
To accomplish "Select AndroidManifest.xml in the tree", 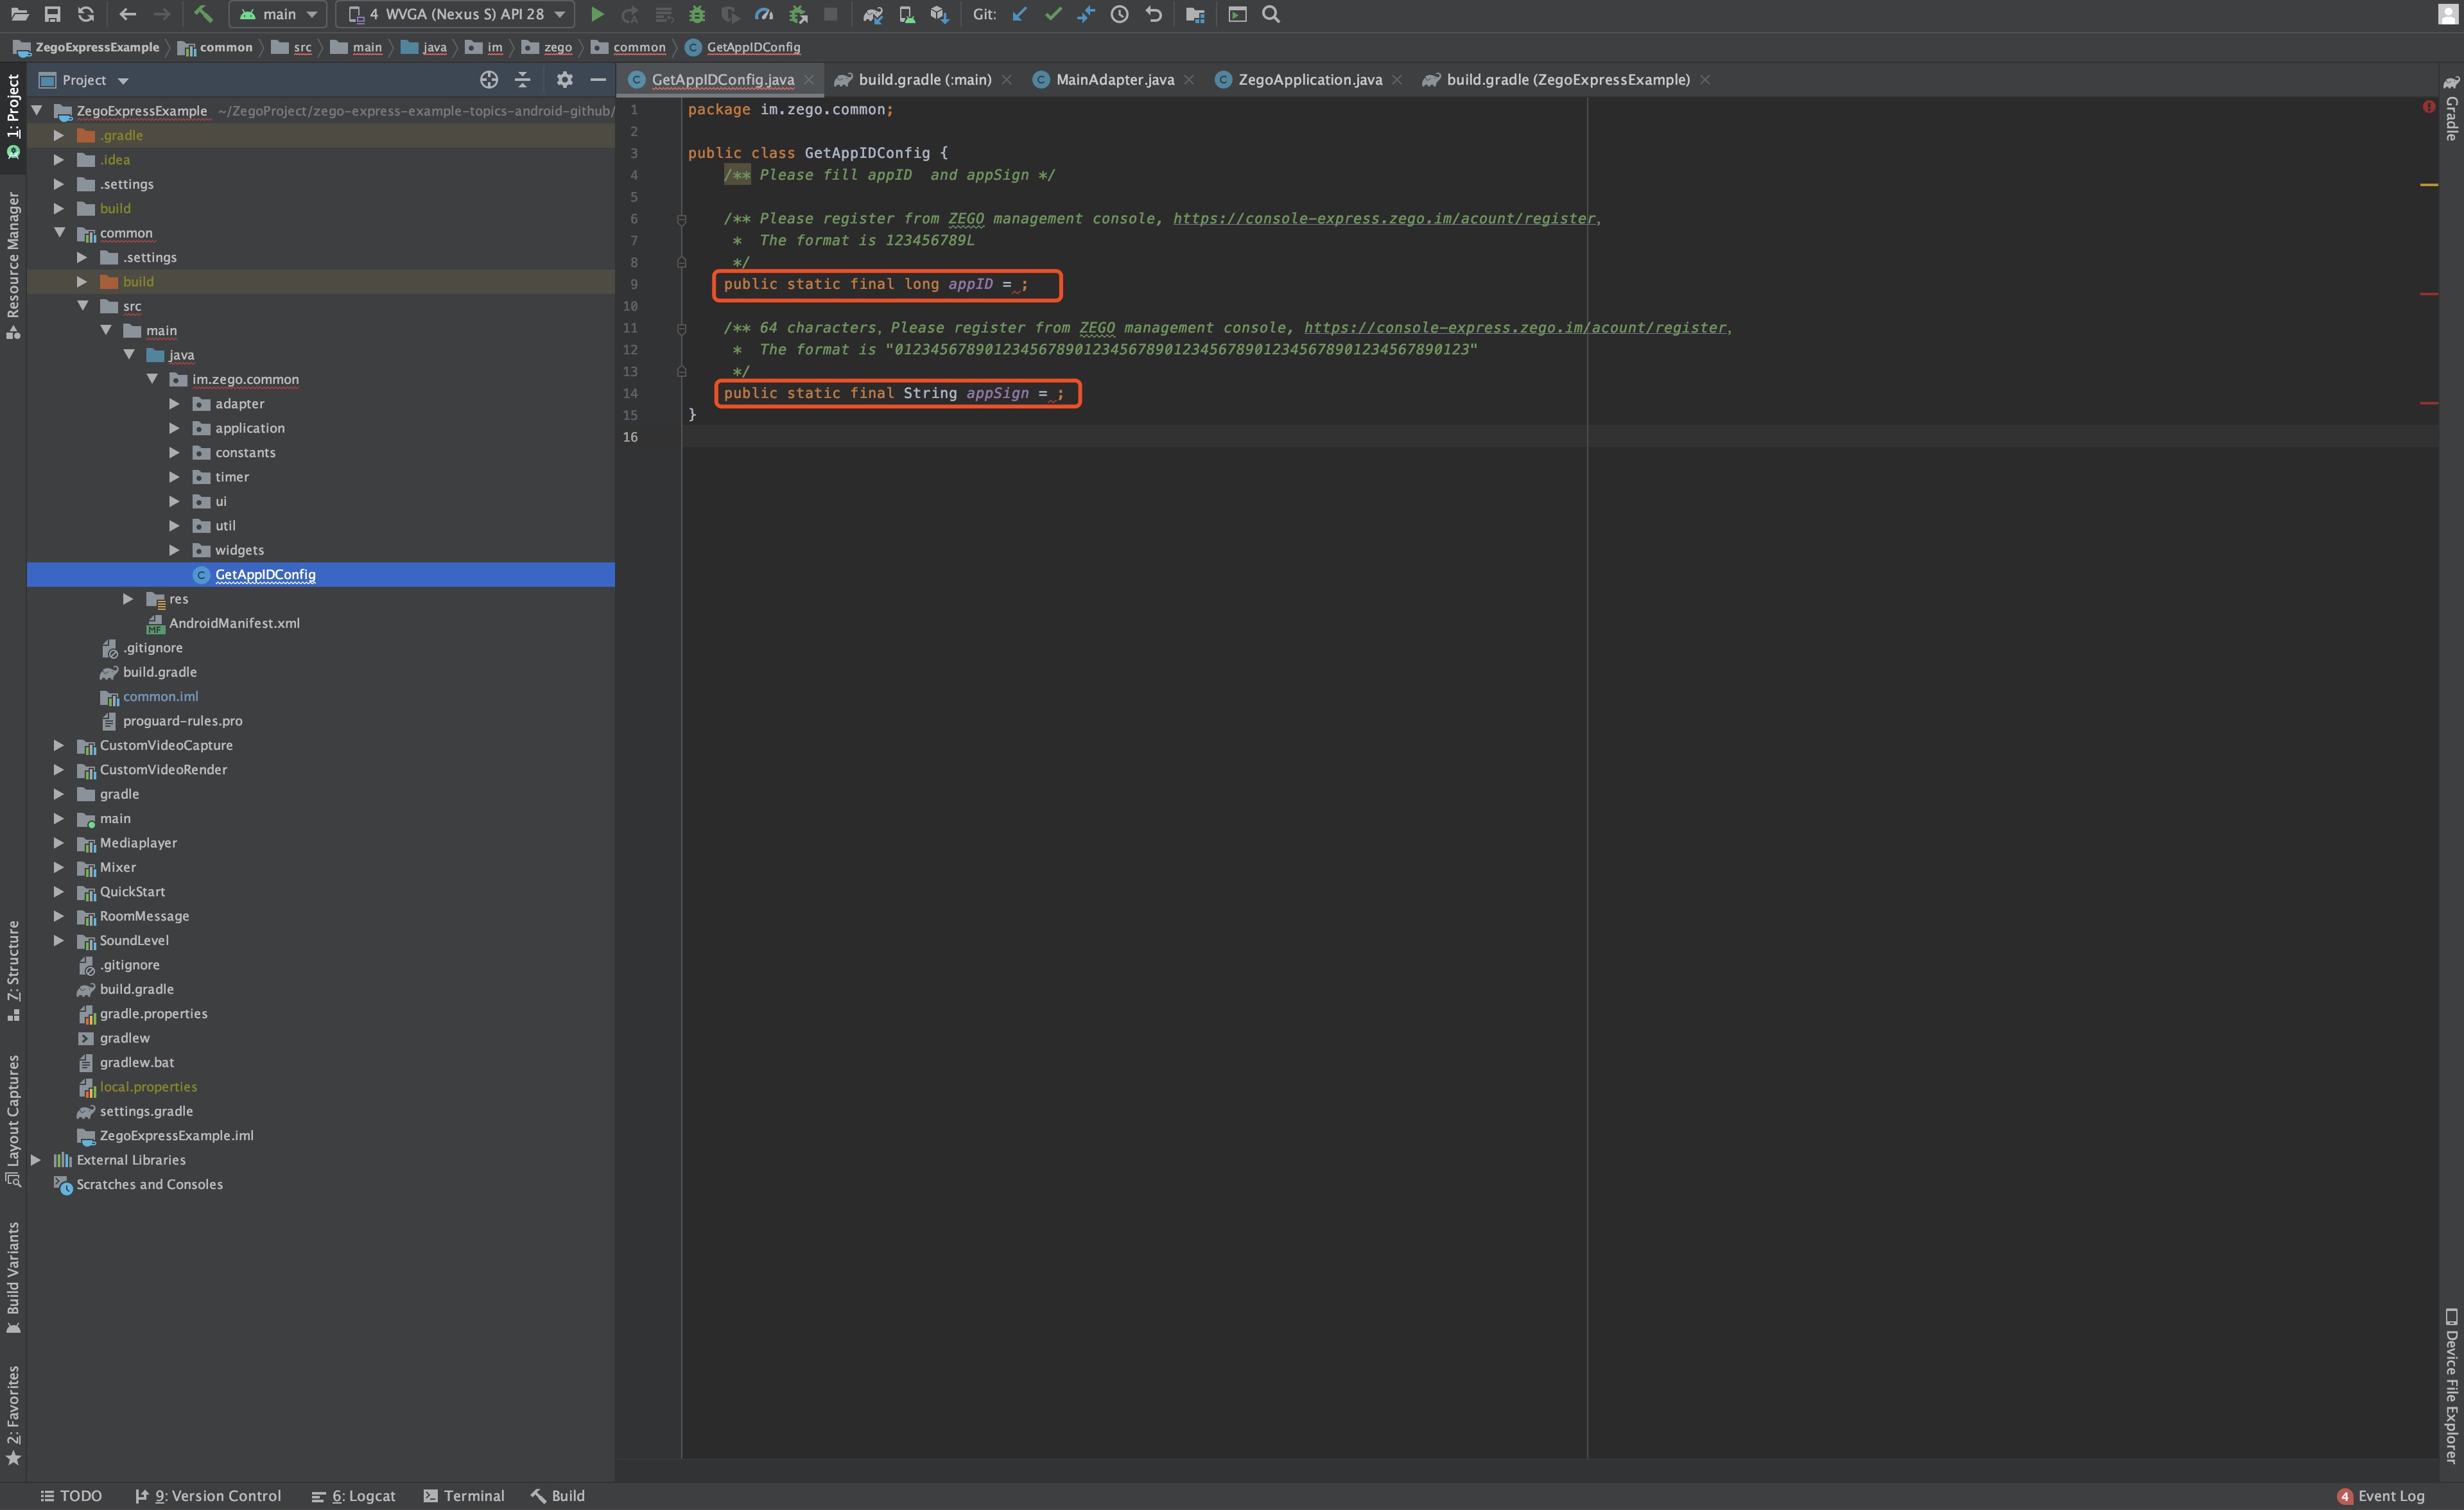I will pyautogui.click(x=234, y=623).
